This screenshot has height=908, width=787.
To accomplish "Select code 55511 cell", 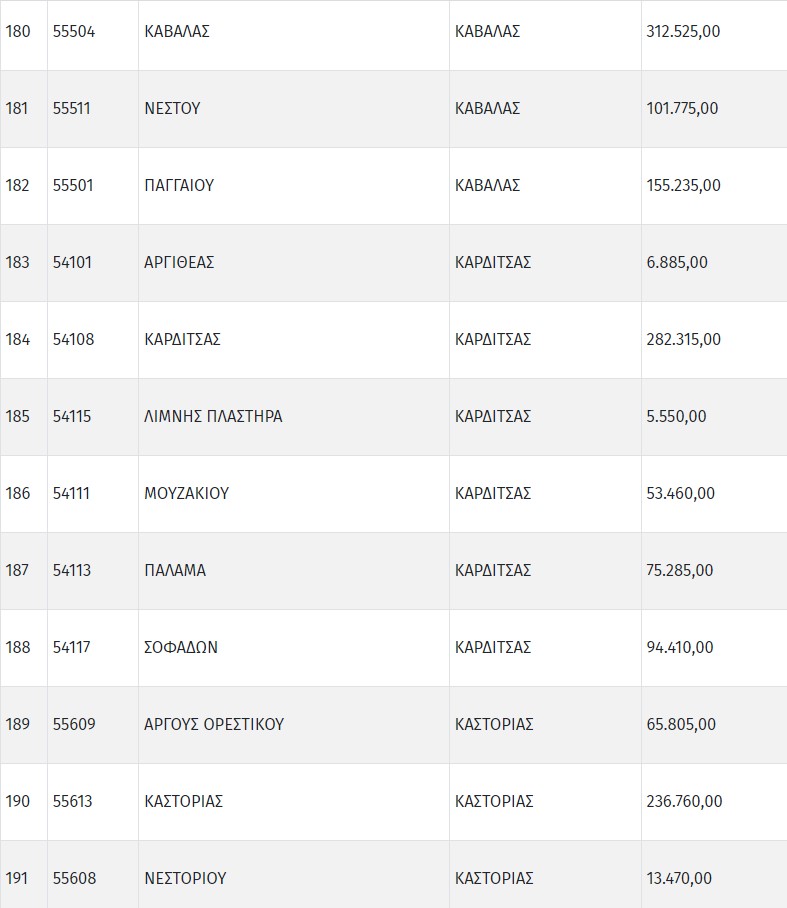I will pyautogui.click(x=72, y=108).
